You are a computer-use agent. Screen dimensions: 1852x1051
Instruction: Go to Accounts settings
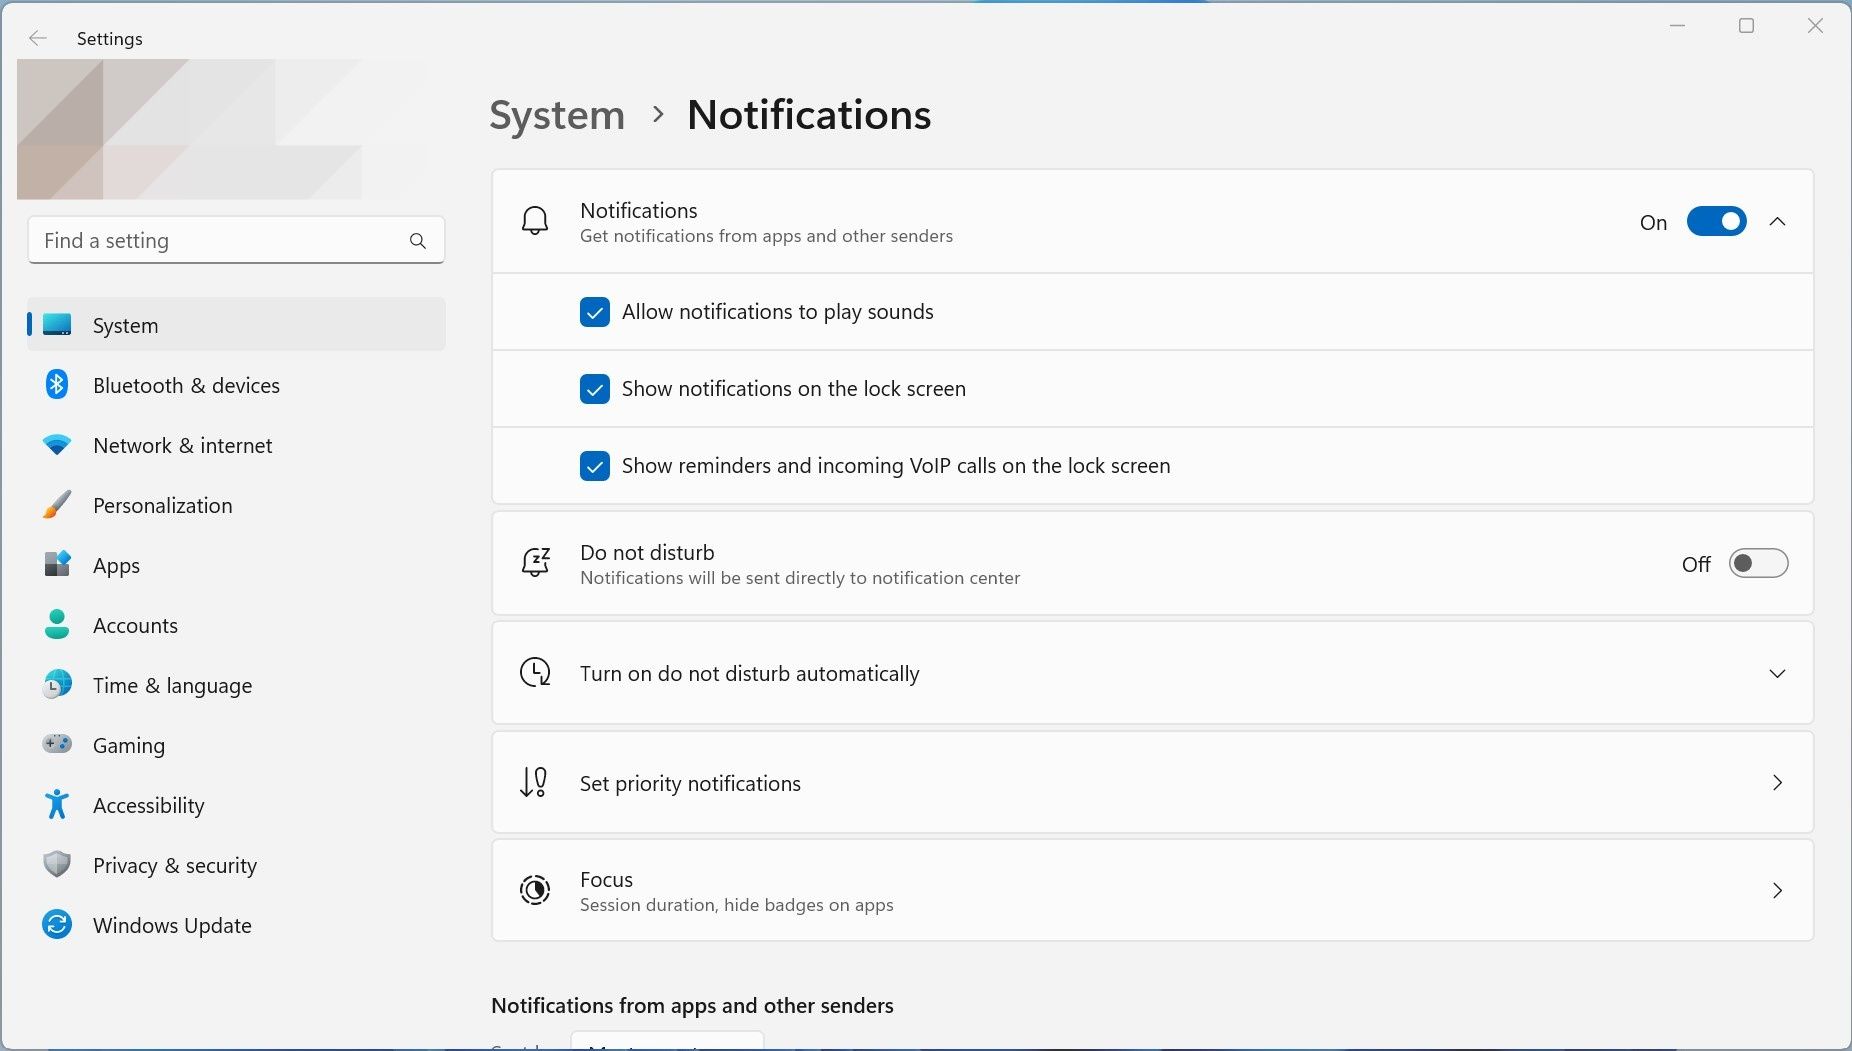236,625
